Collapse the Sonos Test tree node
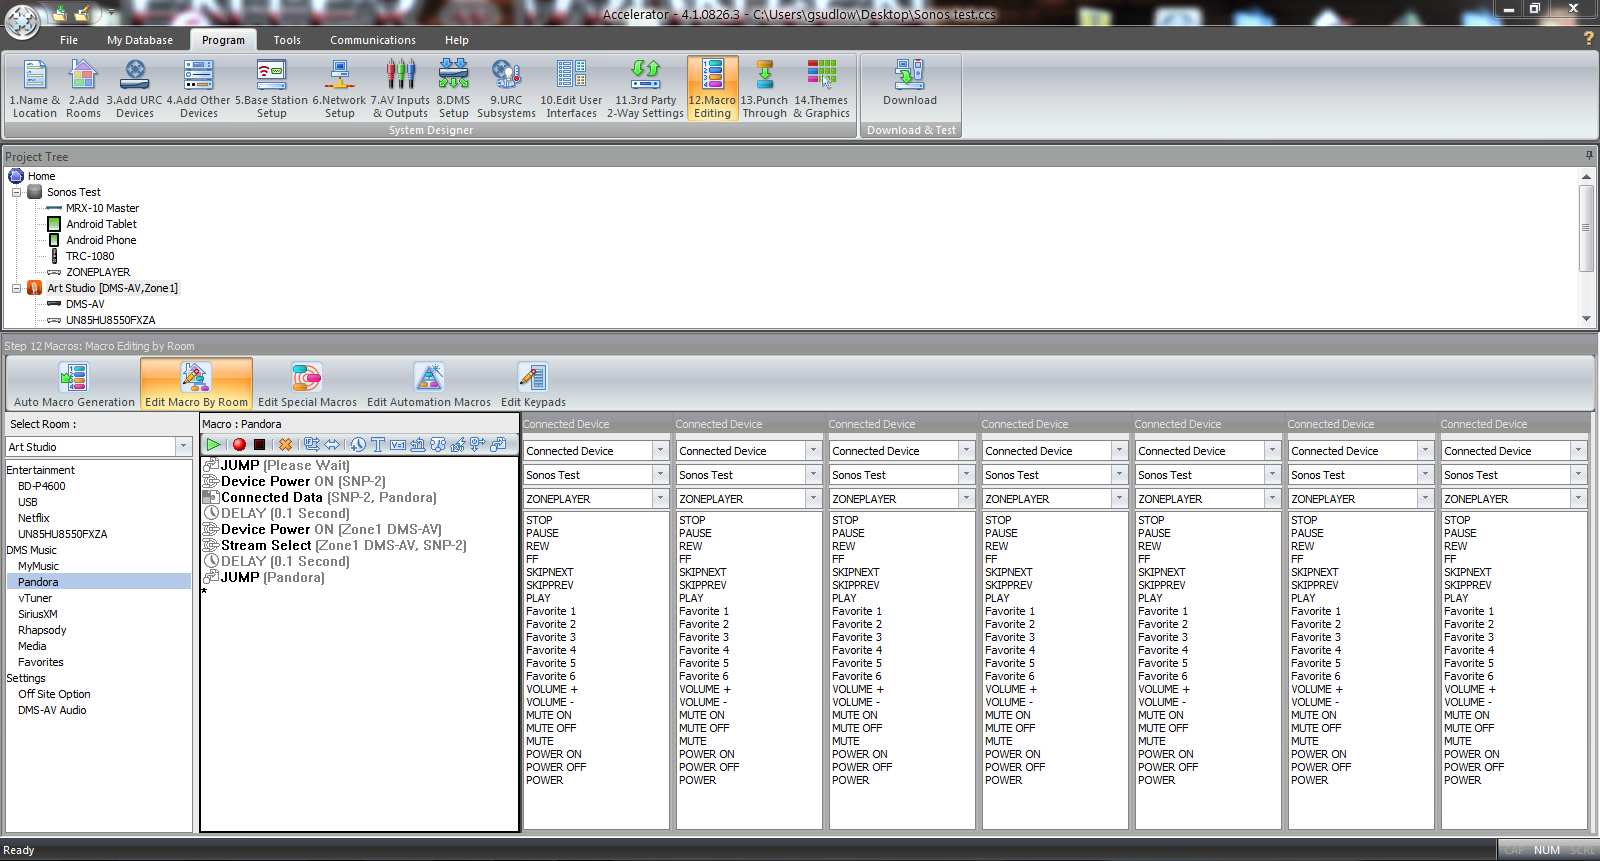This screenshot has width=1600, height=861. (x=17, y=192)
